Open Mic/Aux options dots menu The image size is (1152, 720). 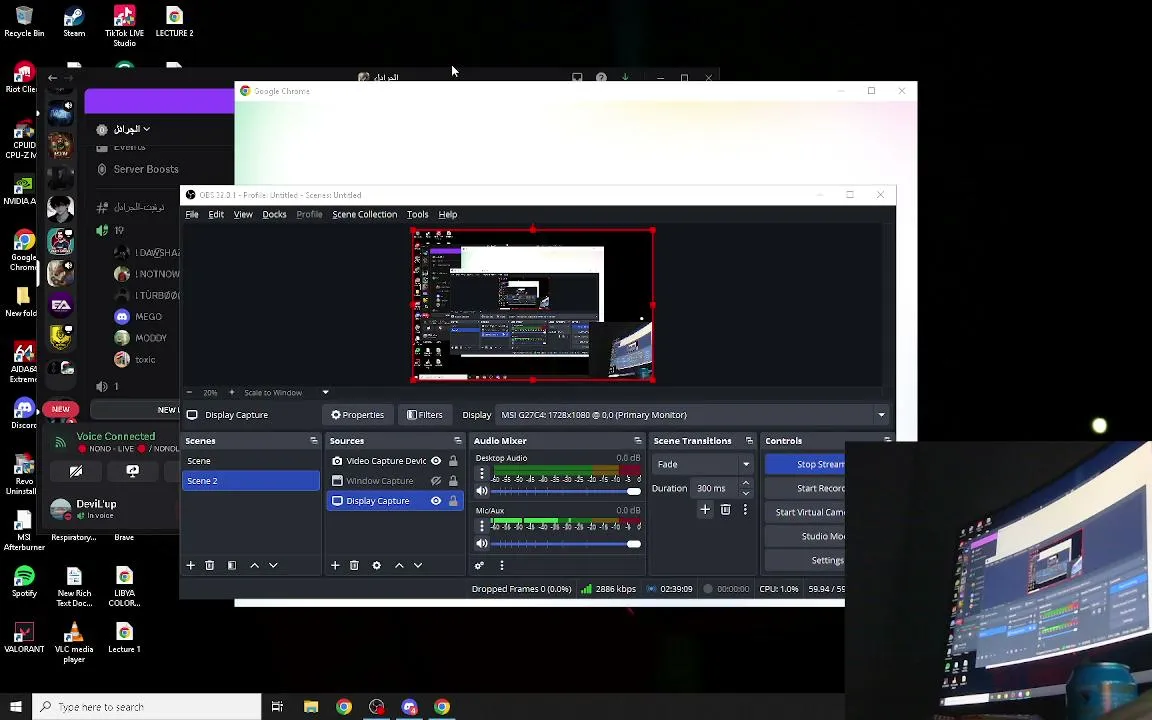coord(482,526)
